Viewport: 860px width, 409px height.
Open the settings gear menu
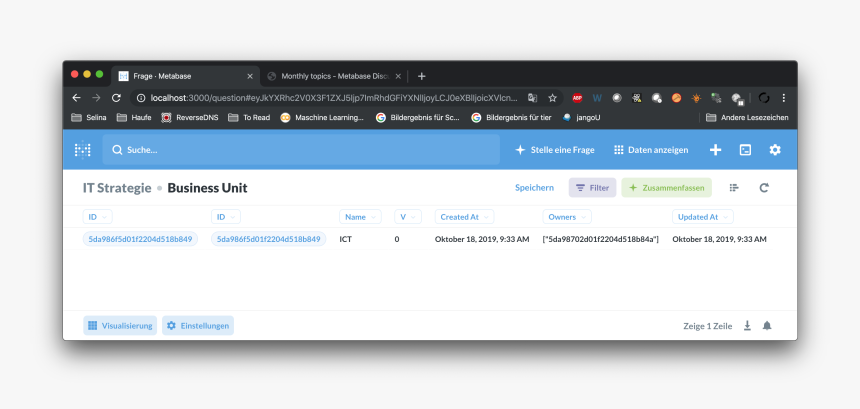775,150
